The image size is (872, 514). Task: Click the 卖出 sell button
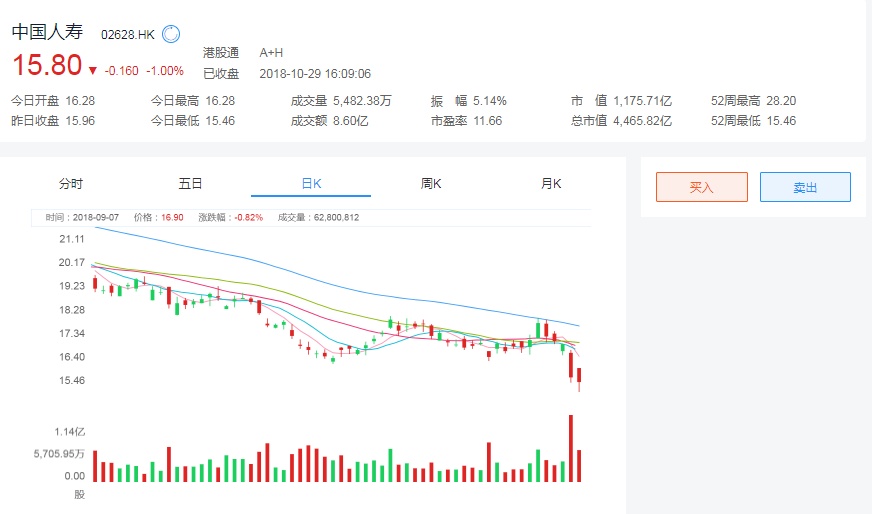tap(805, 187)
